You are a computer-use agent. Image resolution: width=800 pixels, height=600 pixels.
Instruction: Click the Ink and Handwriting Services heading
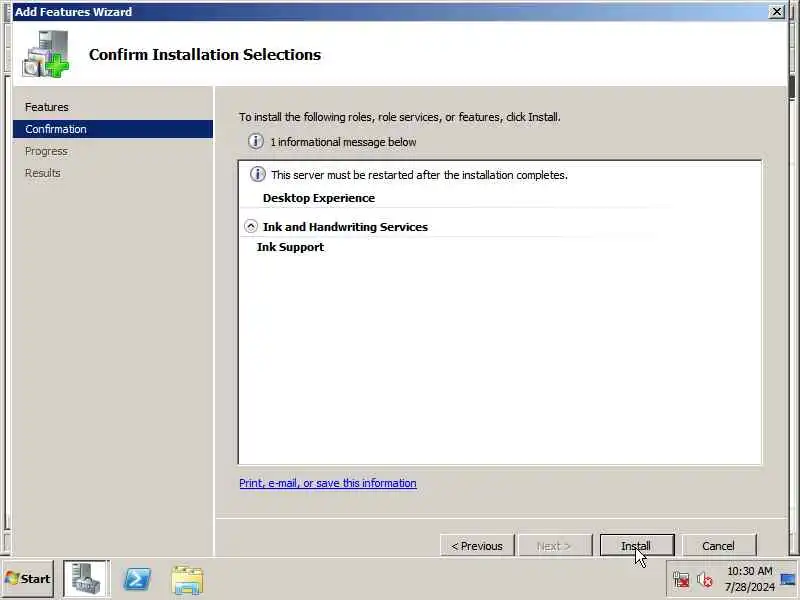(345, 227)
